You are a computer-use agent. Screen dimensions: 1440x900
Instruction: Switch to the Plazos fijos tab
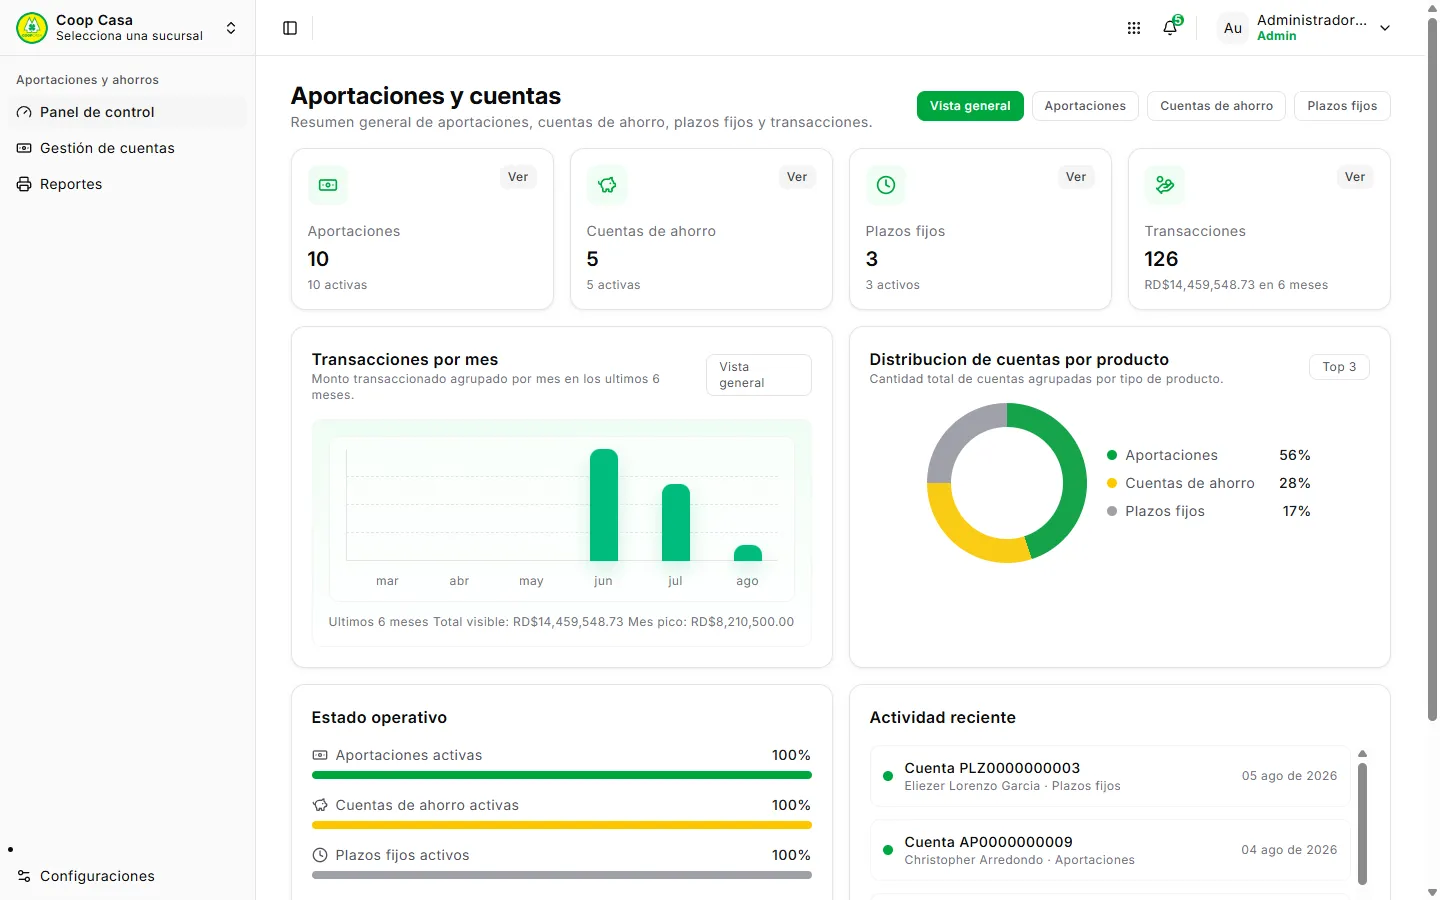tap(1342, 106)
